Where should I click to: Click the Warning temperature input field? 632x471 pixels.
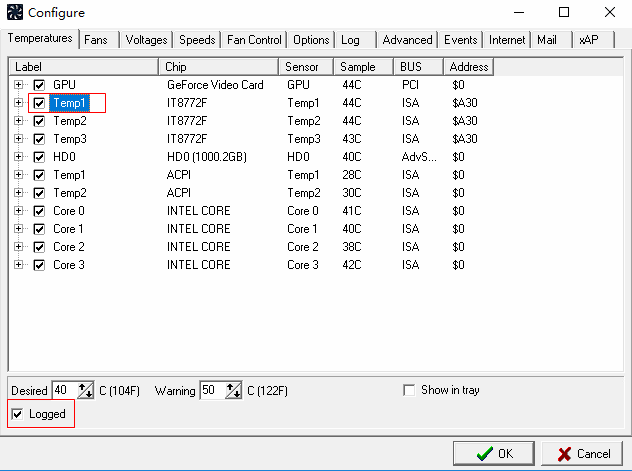(x=213, y=390)
